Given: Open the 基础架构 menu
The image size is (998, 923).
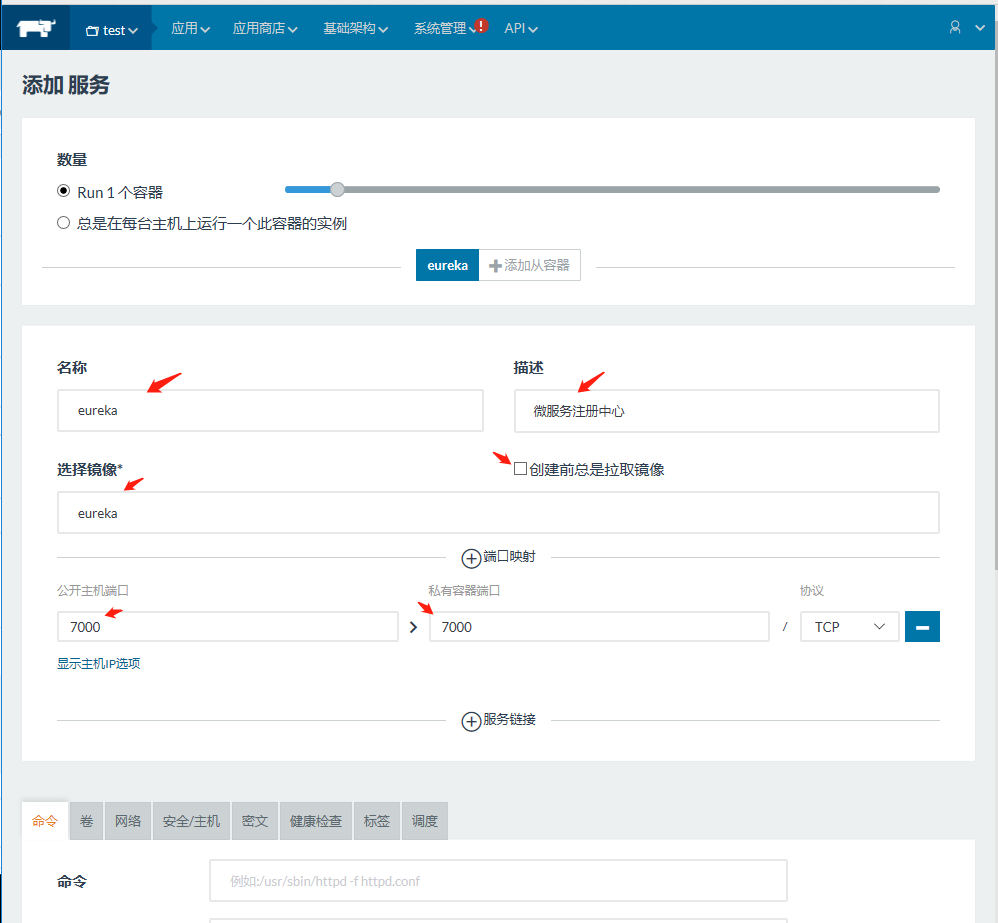Looking at the screenshot, I should 355,28.
